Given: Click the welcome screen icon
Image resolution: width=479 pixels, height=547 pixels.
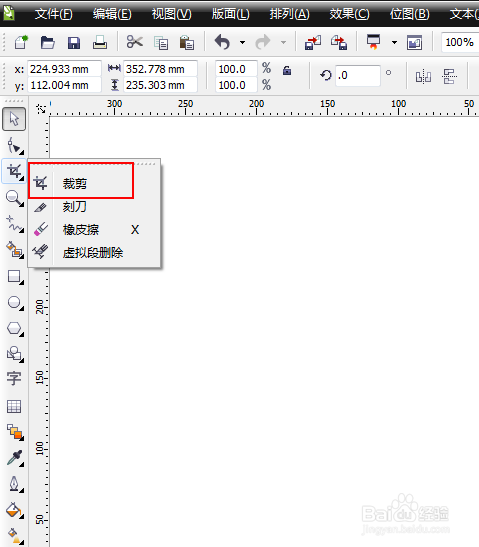Looking at the screenshot, I should tap(414, 43).
